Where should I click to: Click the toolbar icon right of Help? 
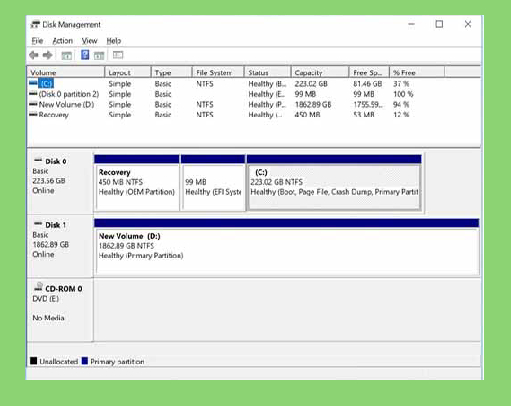[x=99, y=55]
